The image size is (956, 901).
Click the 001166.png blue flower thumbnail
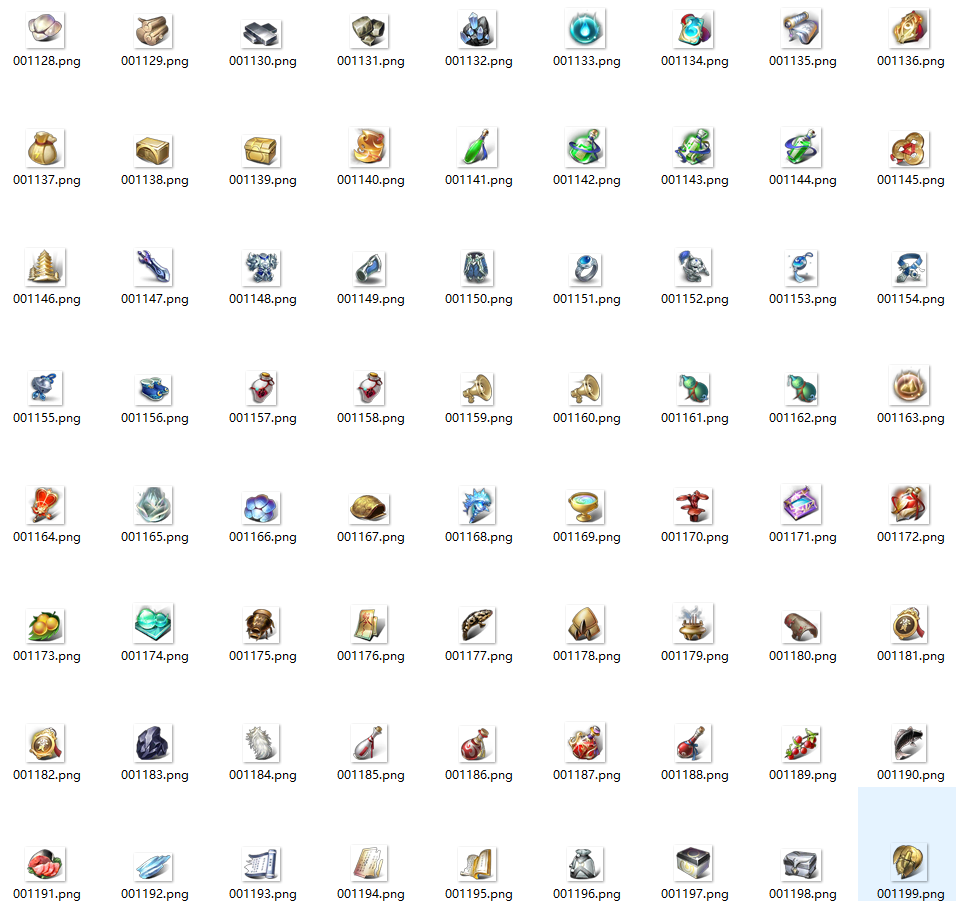coord(262,507)
